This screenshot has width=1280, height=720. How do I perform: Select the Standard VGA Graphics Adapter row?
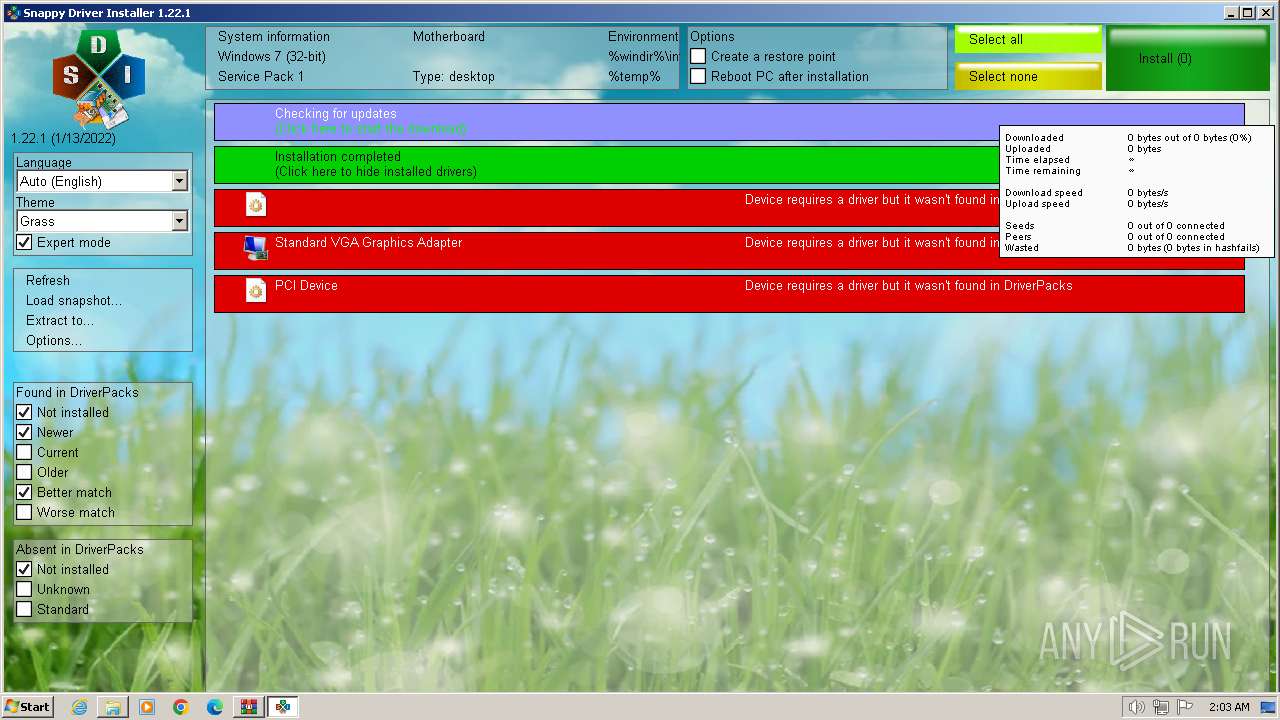(x=729, y=251)
